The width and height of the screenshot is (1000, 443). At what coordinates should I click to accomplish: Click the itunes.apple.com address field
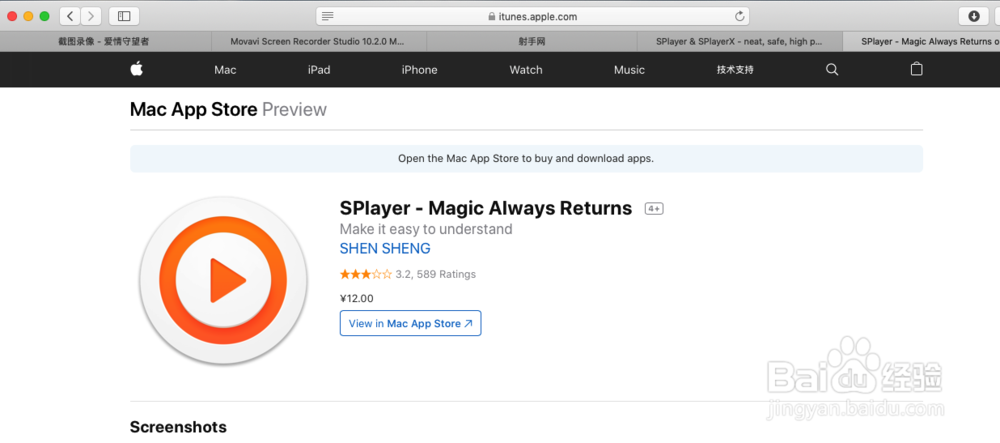tap(533, 16)
